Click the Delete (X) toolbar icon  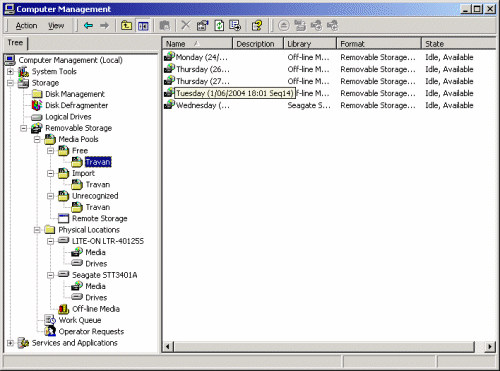coord(186,25)
